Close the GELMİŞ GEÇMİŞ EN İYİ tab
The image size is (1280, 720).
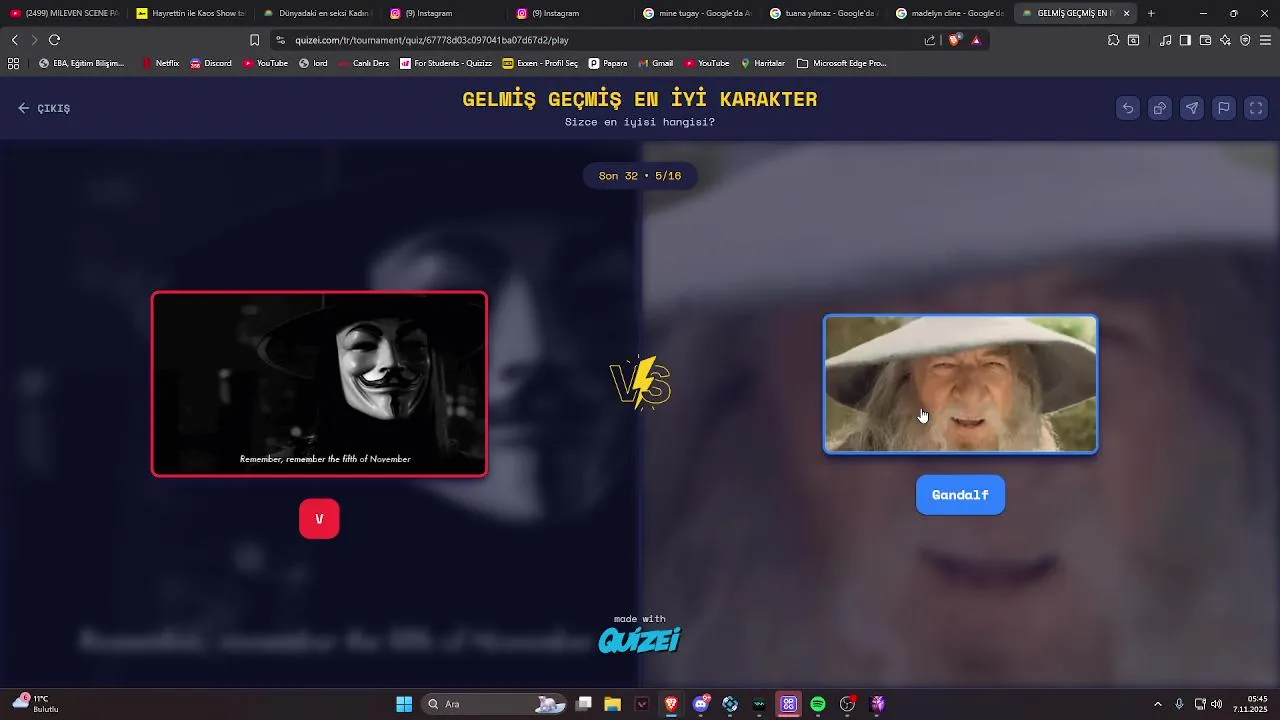1126,13
